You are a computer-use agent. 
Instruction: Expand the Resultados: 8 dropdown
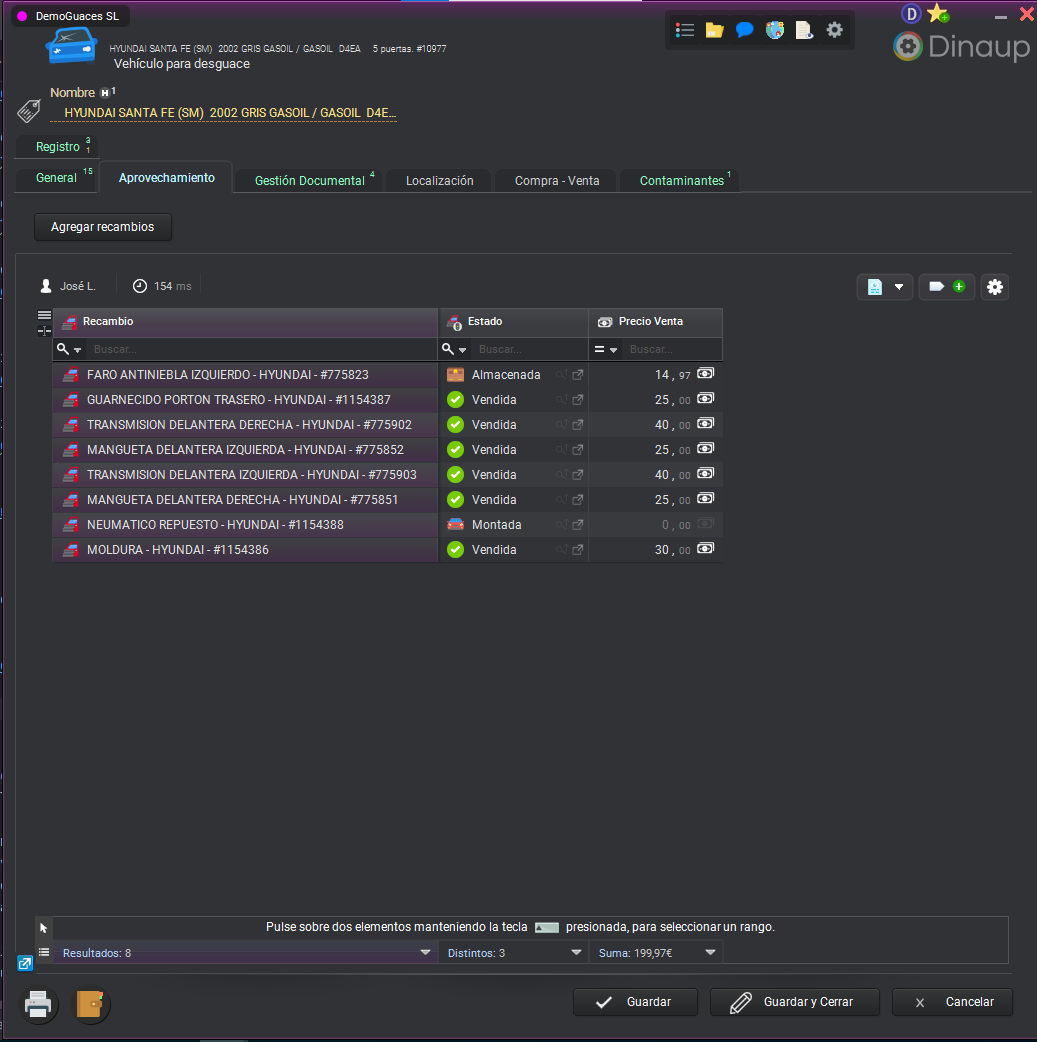[424, 953]
